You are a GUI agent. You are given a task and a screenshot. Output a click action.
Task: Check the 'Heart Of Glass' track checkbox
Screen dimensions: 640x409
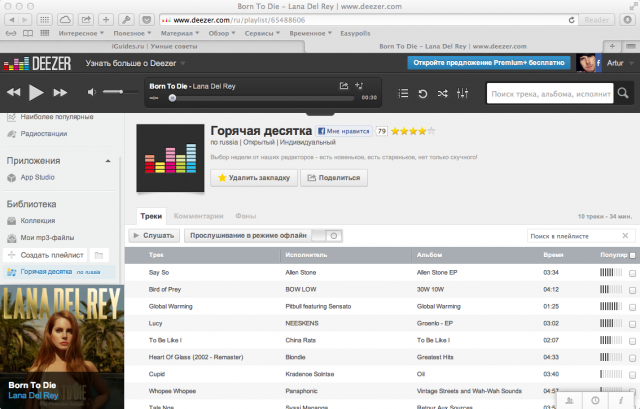(x=632, y=358)
